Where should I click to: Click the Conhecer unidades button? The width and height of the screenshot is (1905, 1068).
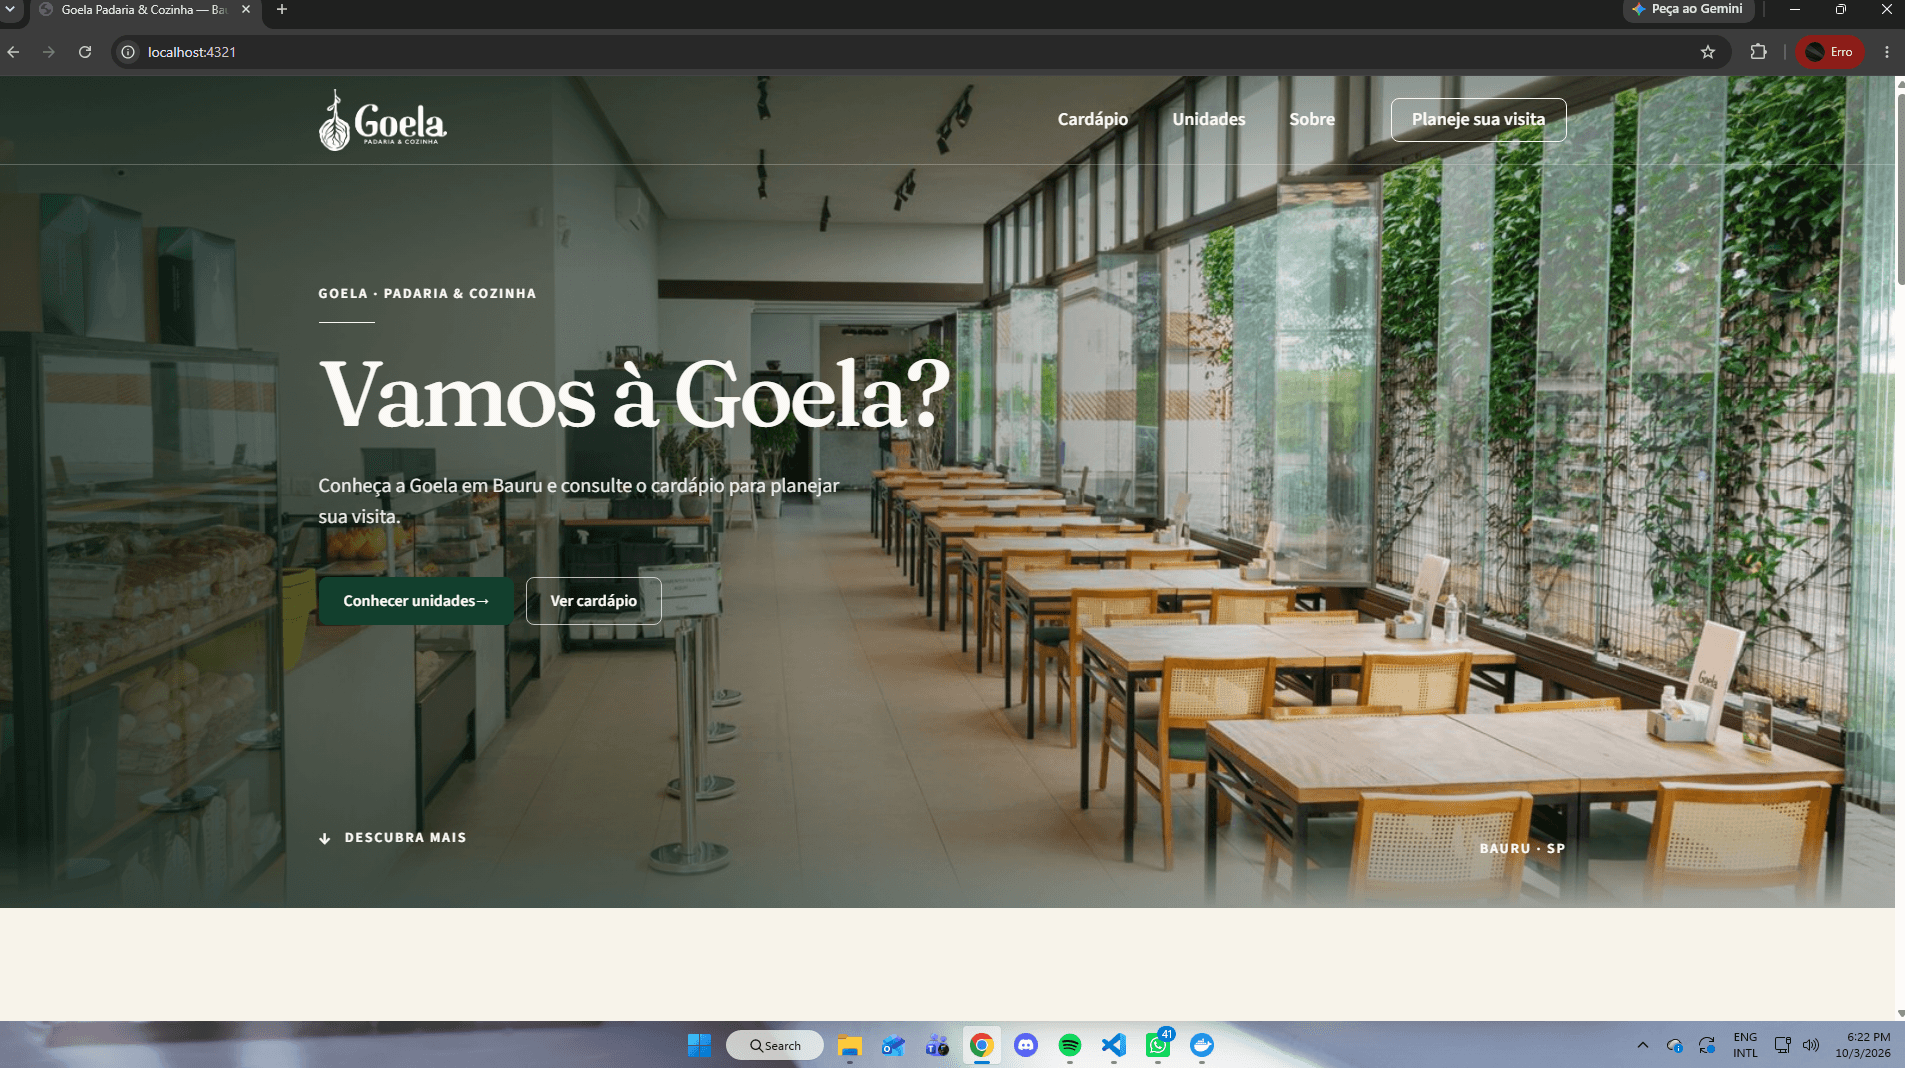pyautogui.click(x=416, y=601)
